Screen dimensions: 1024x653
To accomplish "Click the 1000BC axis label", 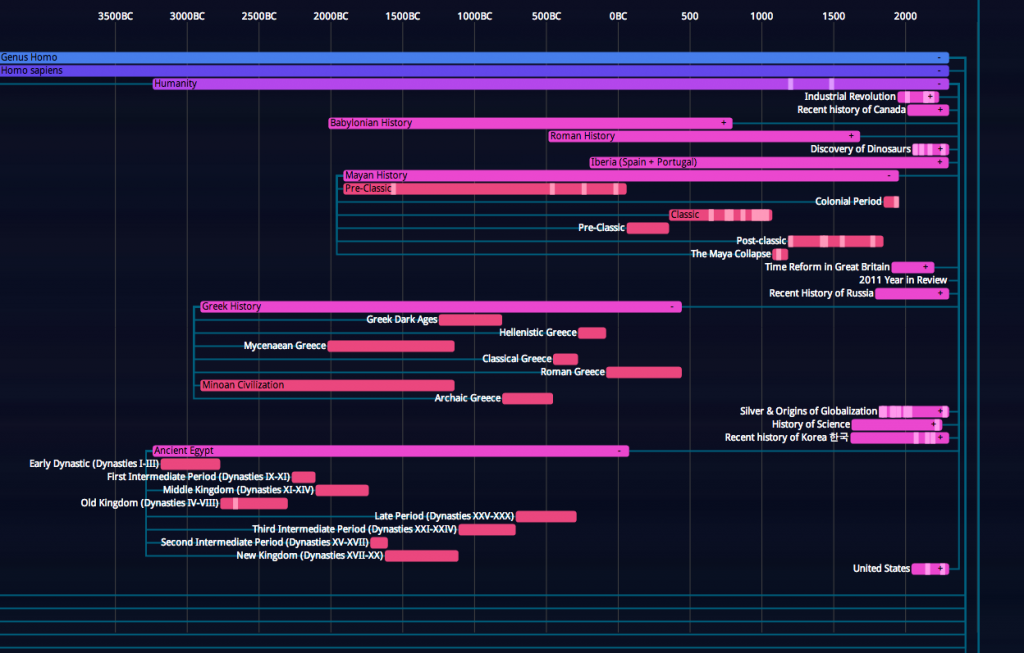I will pyautogui.click(x=475, y=16).
